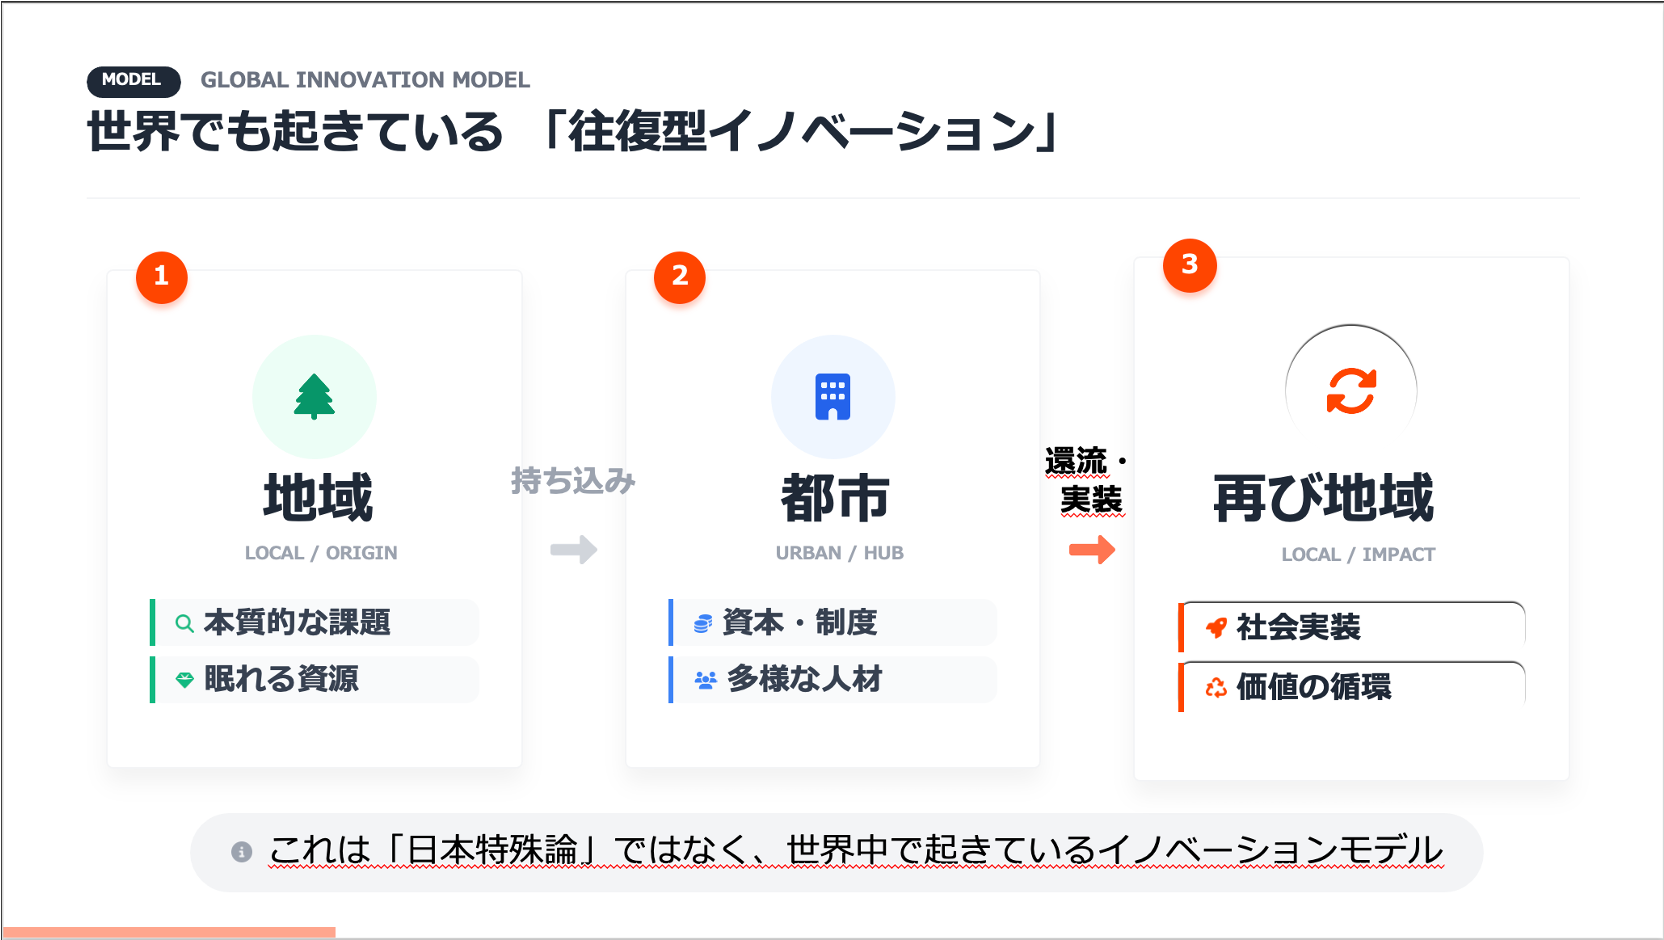Click the orange progress bar at the bottom
This screenshot has width=1664, height=940.
click(x=168, y=932)
